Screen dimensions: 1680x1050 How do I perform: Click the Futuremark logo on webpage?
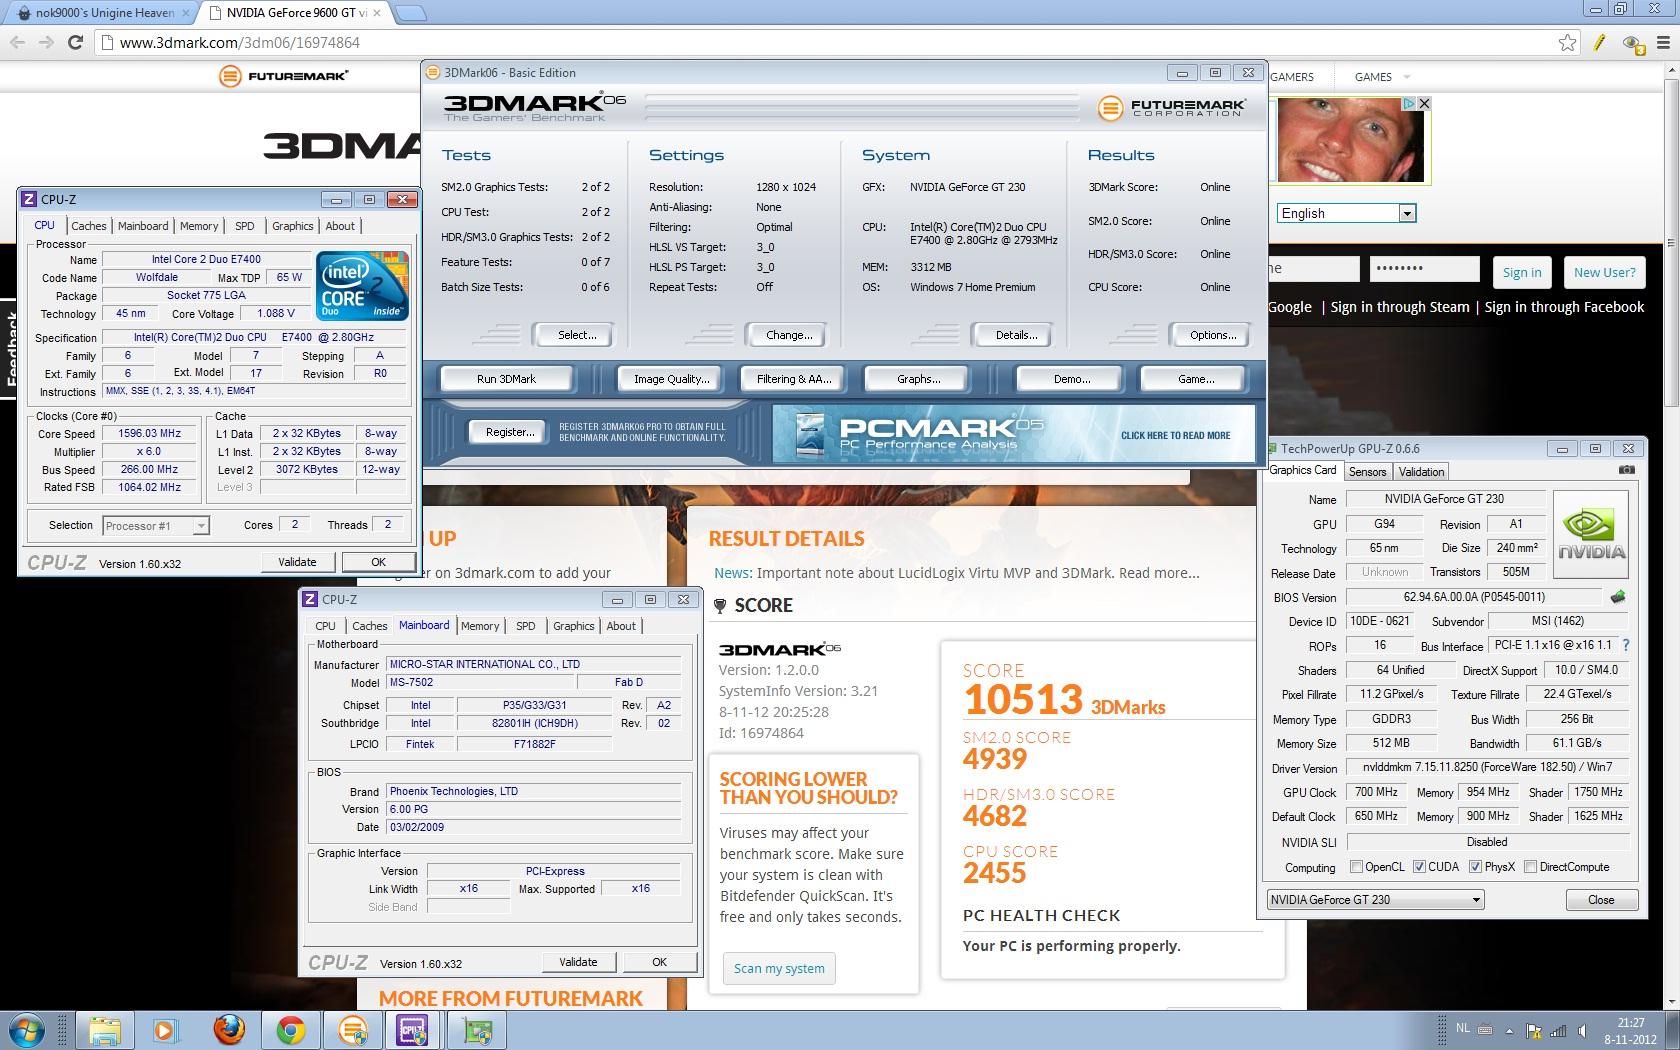point(284,76)
